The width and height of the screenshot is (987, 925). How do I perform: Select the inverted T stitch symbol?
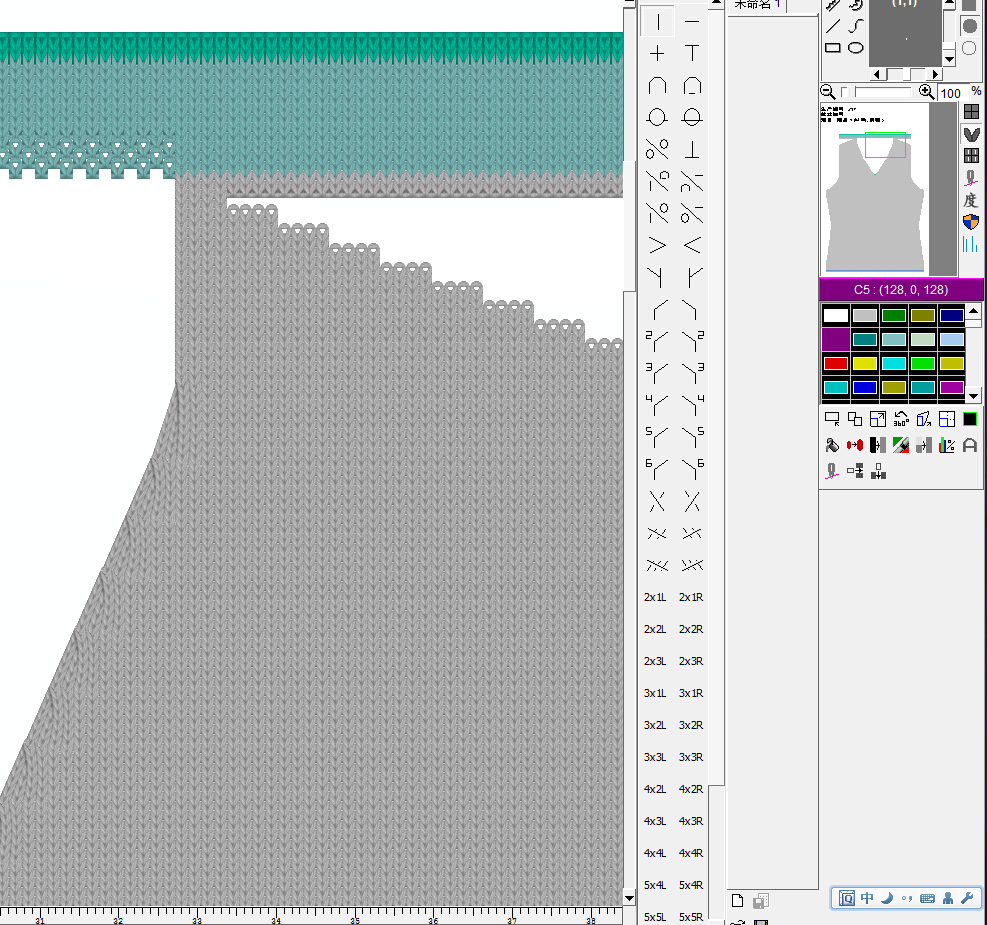pos(692,150)
